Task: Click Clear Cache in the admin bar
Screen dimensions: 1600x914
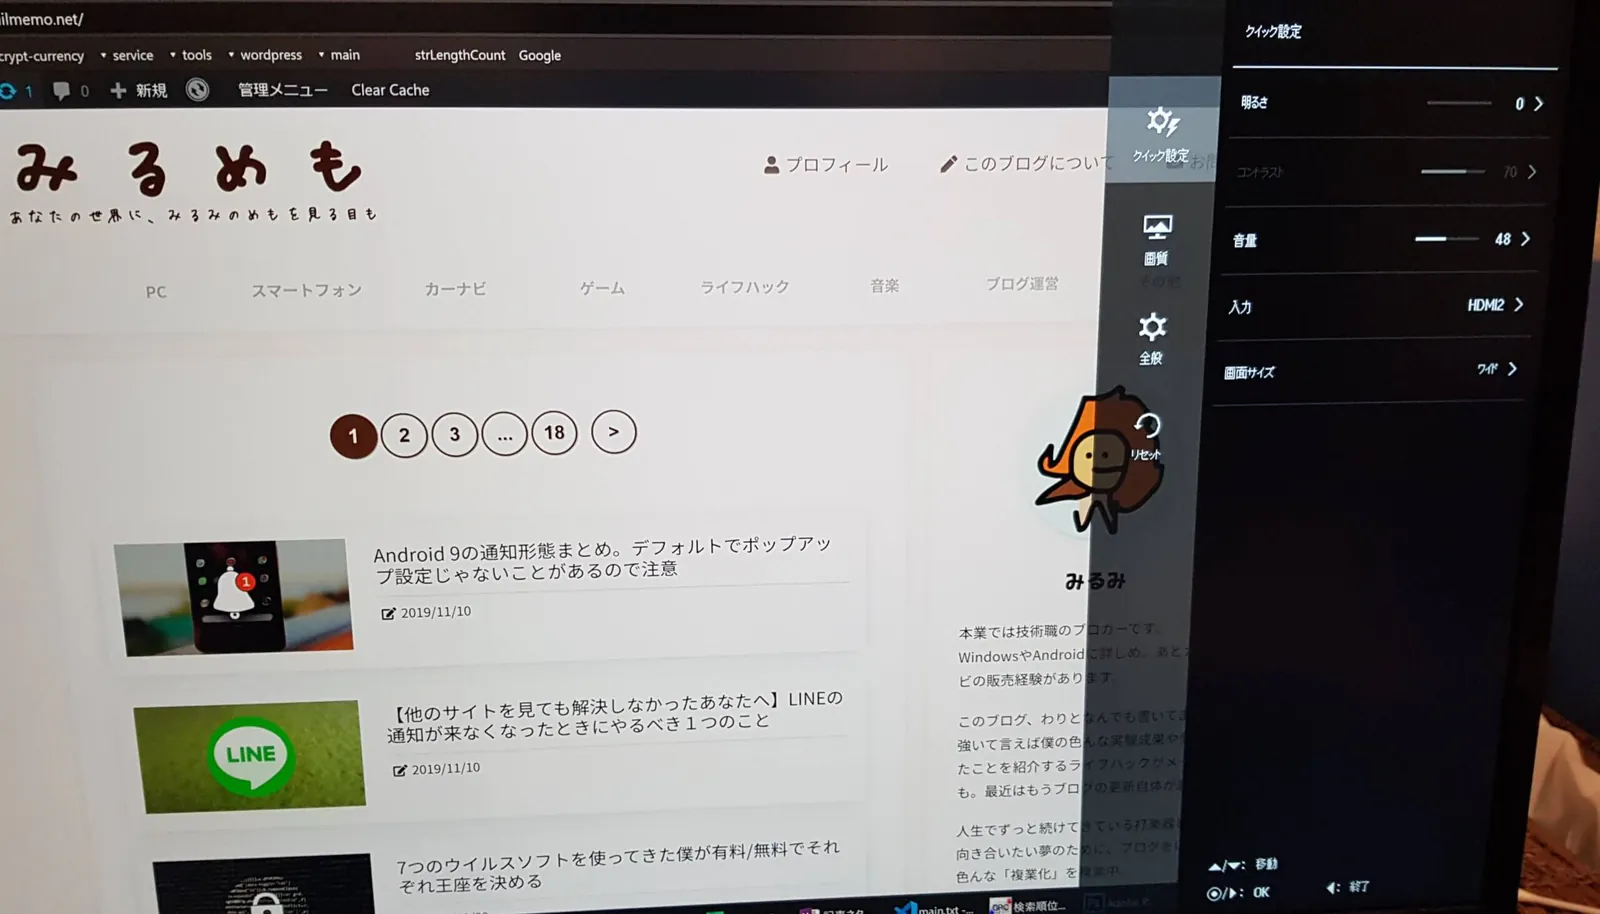Action: point(390,90)
